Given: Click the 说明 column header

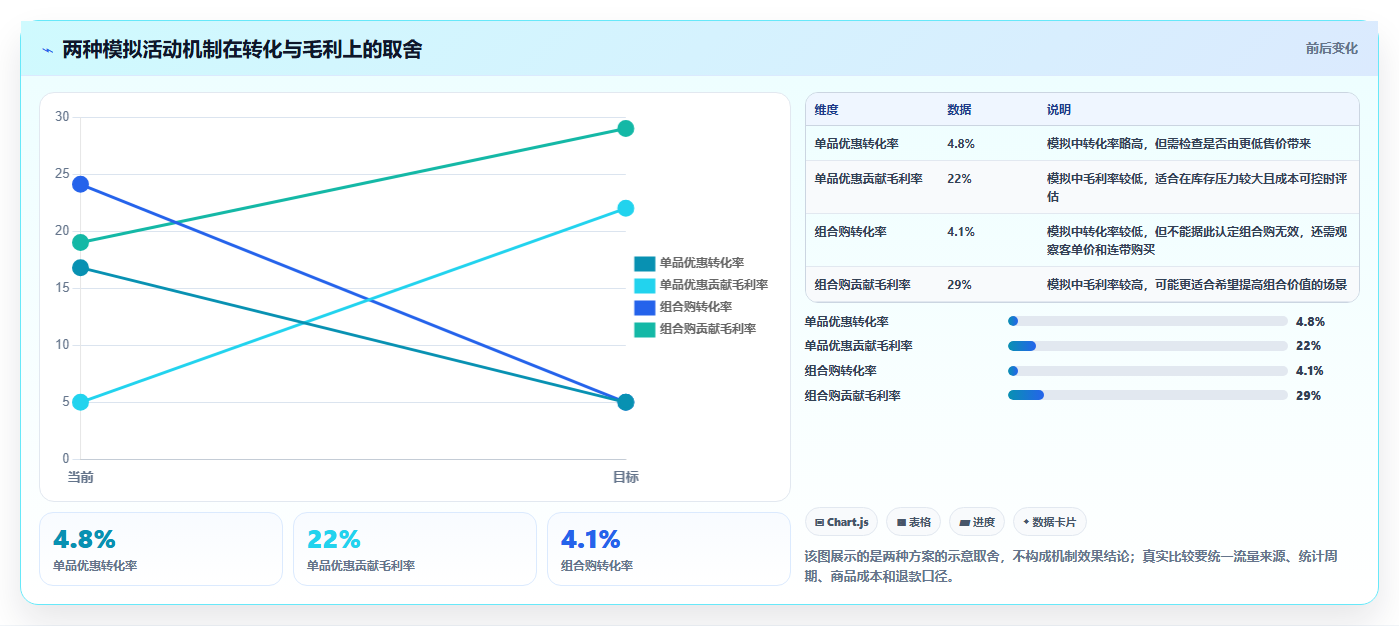Looking at the screenshot, I should (1059, 110).
